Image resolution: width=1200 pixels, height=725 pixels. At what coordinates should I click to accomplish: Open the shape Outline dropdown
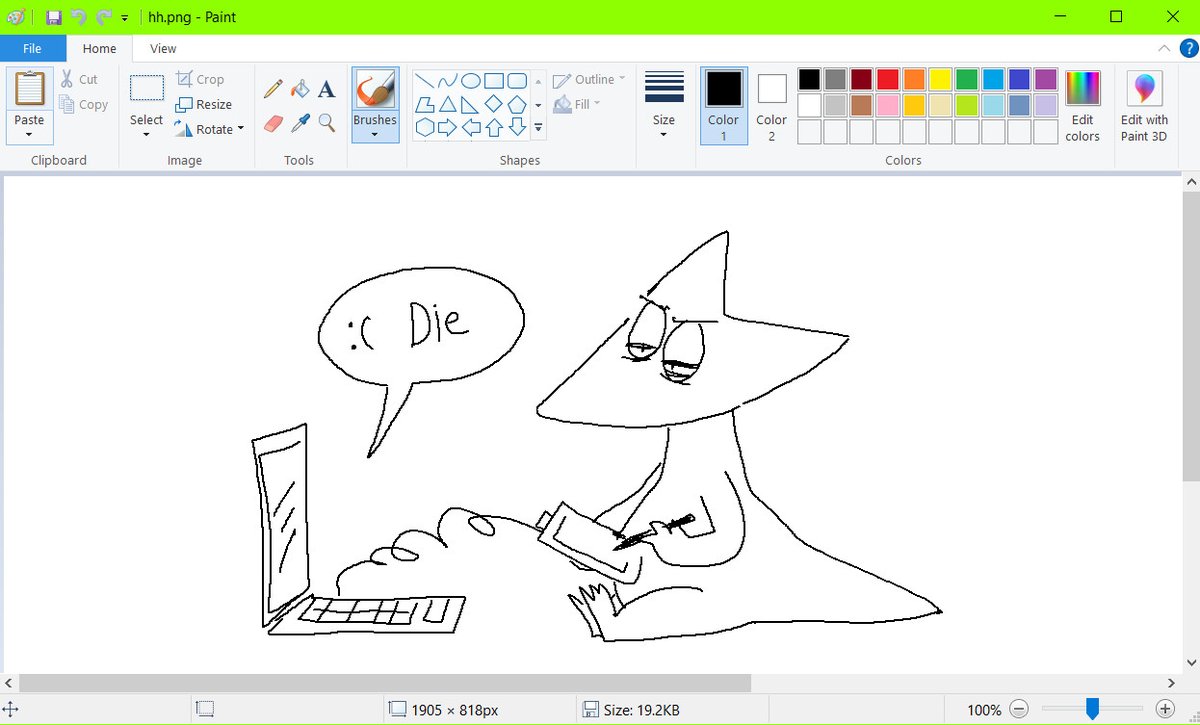(588, 79)
